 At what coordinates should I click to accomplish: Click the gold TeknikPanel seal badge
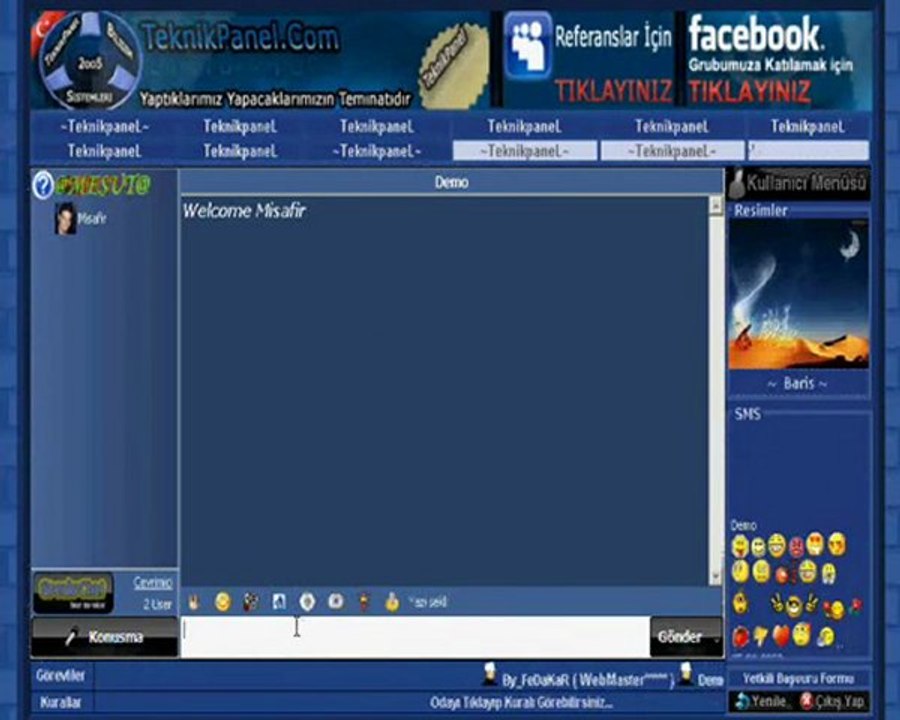[453, 66]
